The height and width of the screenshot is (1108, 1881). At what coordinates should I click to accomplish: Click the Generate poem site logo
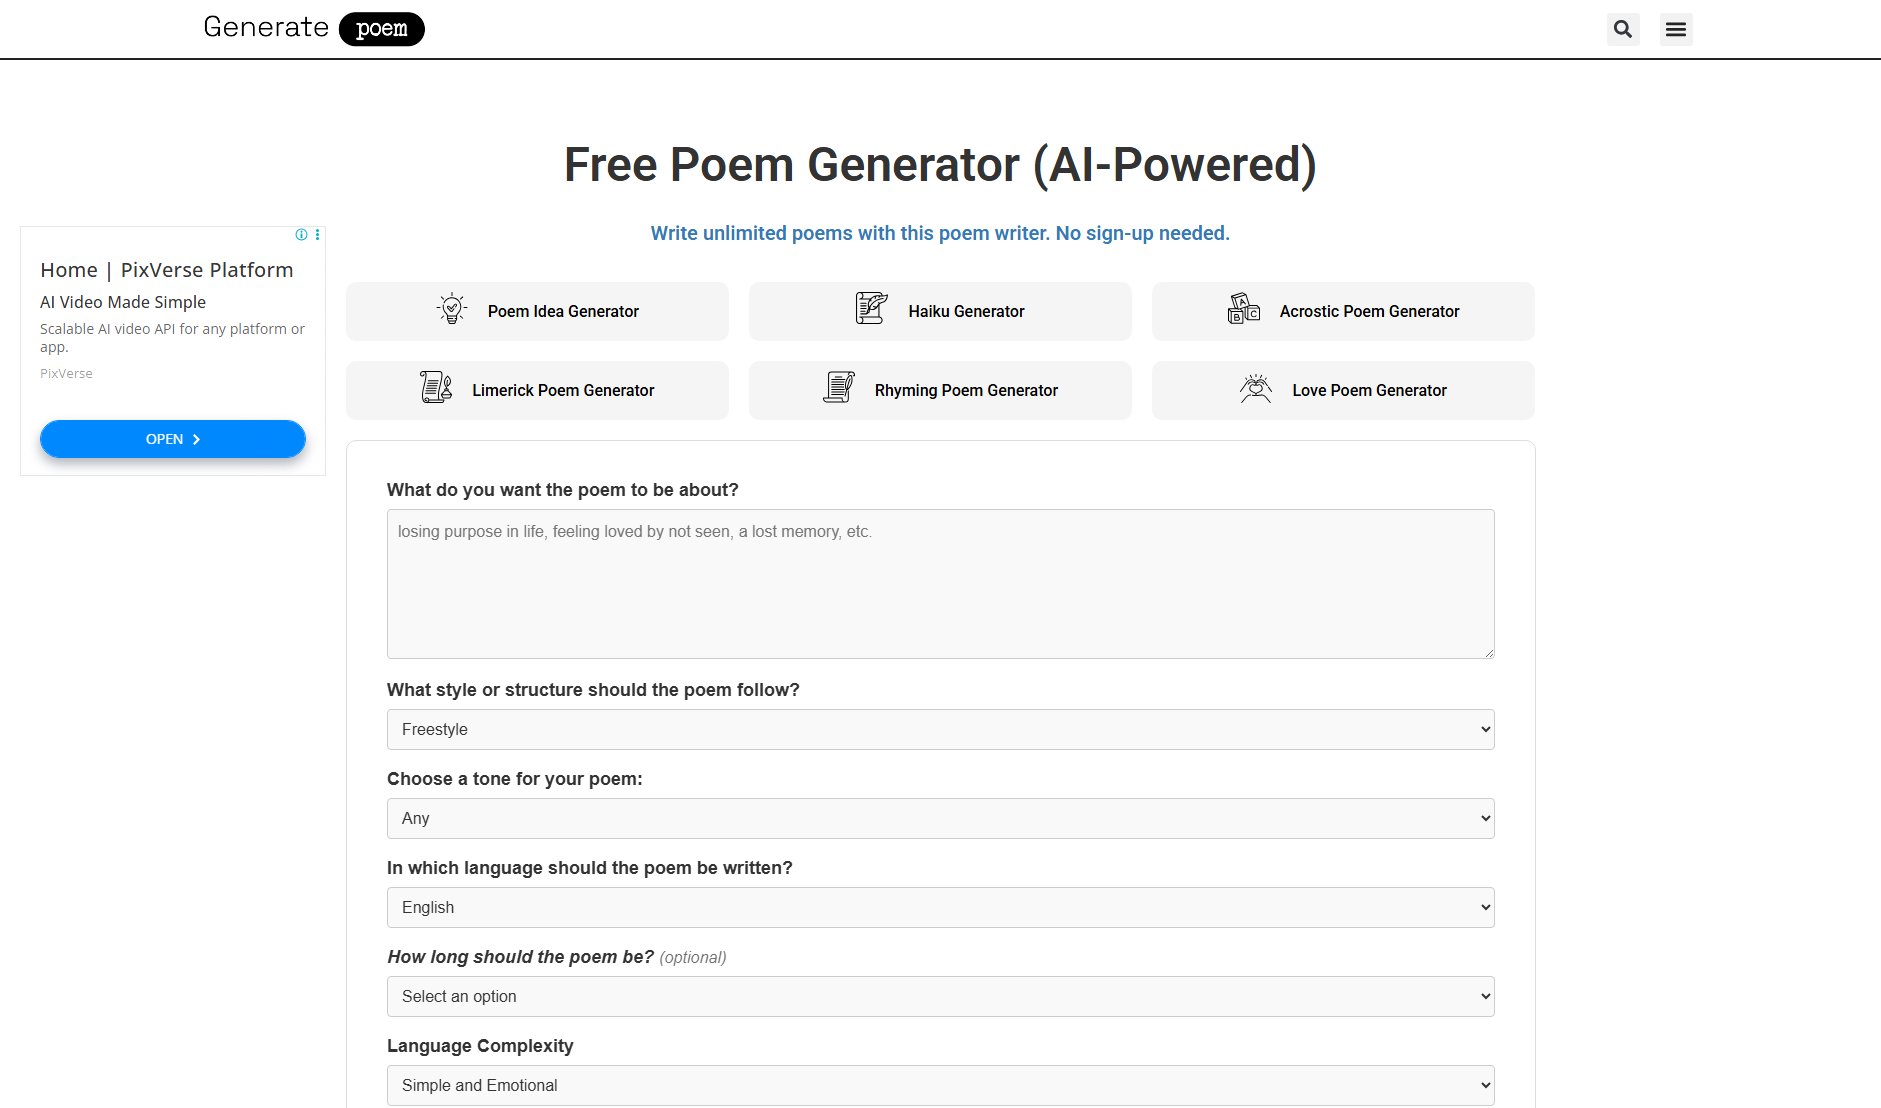(313, 28)
